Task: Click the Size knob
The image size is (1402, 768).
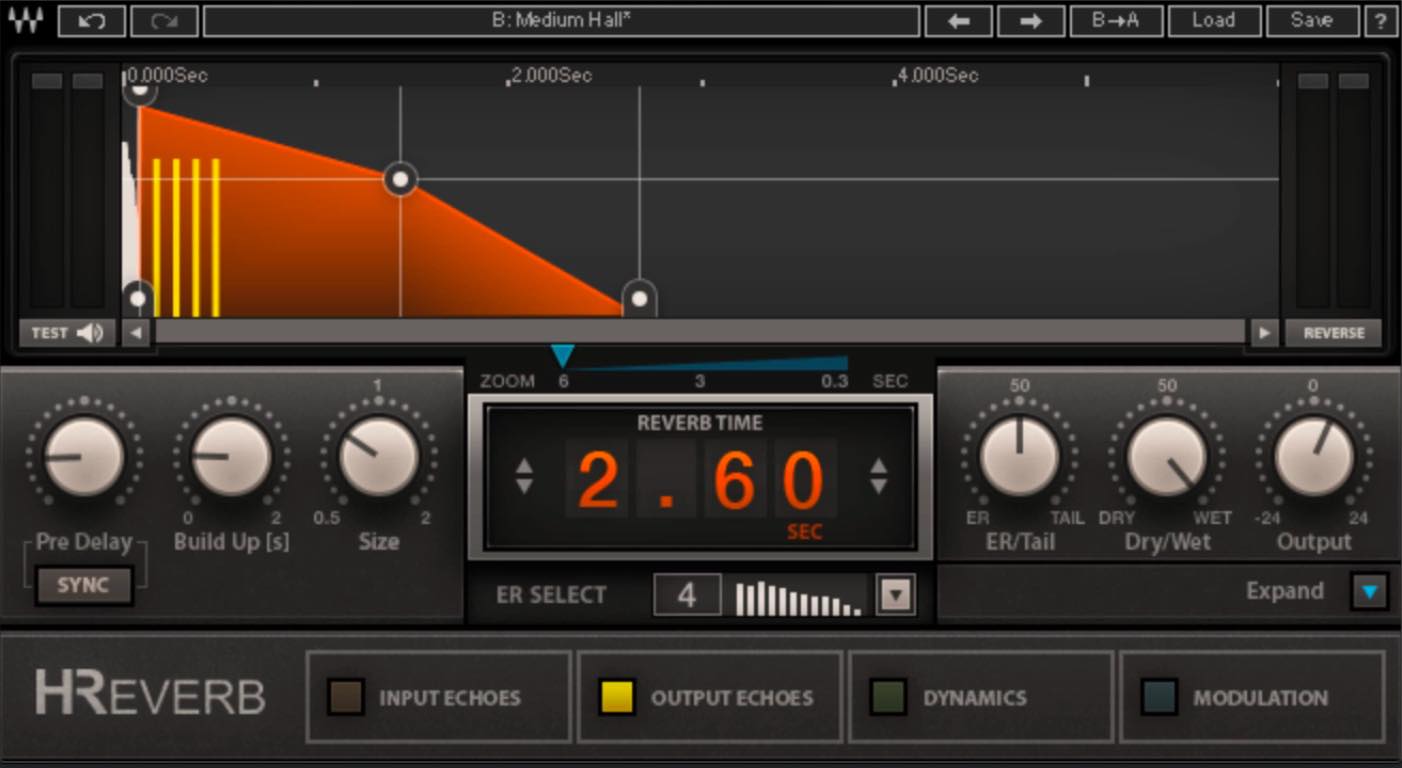Action: point(378,456)
